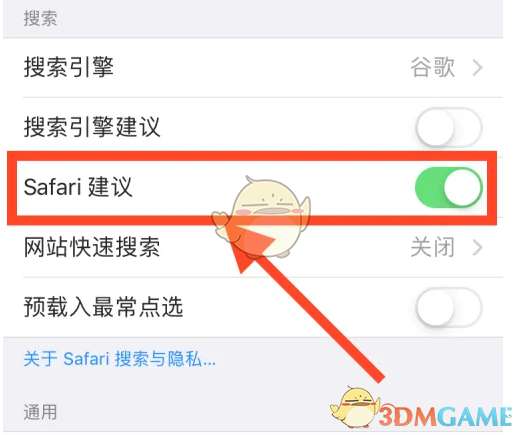Click the large chick mascot watermark face
The image size is (523, 435).
267,207
